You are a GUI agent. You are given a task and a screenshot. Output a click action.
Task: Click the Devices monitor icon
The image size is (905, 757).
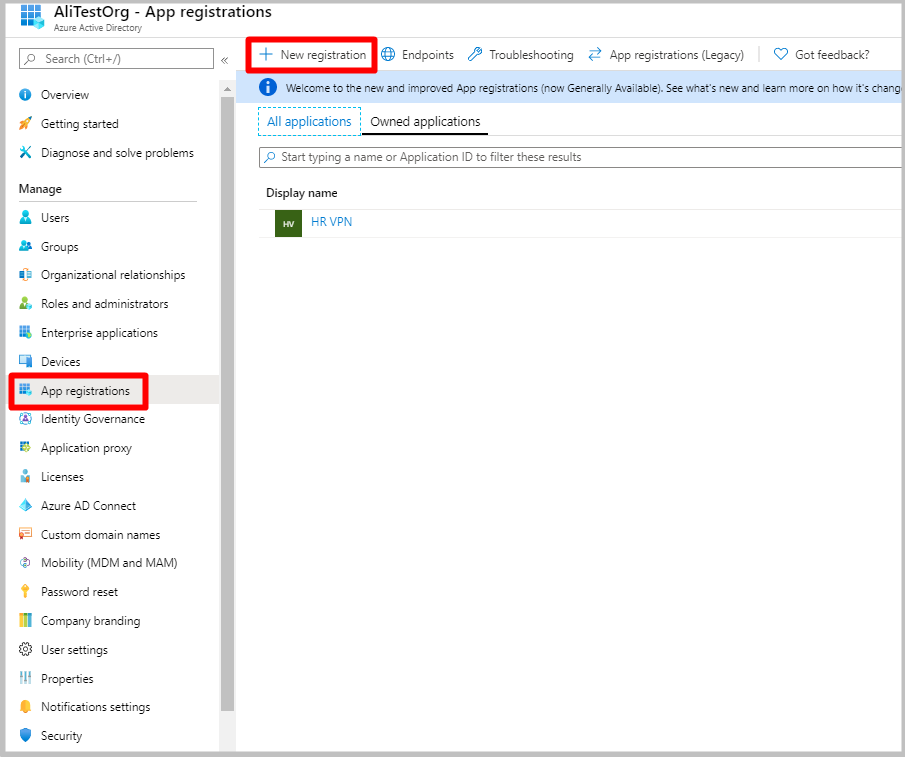(x=25, y=361)
